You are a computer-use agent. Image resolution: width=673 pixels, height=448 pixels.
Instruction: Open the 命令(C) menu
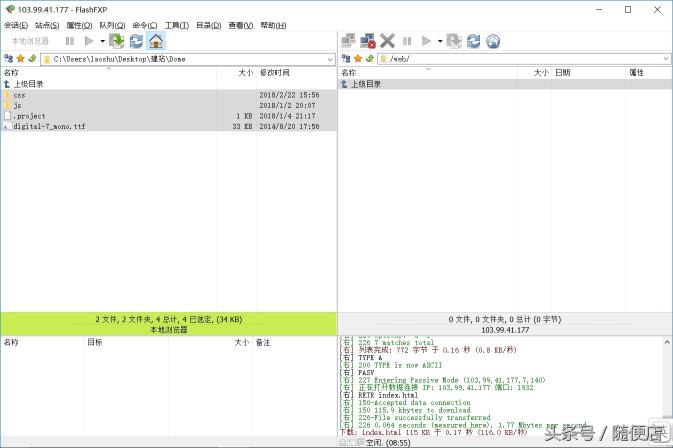(145, 25)
